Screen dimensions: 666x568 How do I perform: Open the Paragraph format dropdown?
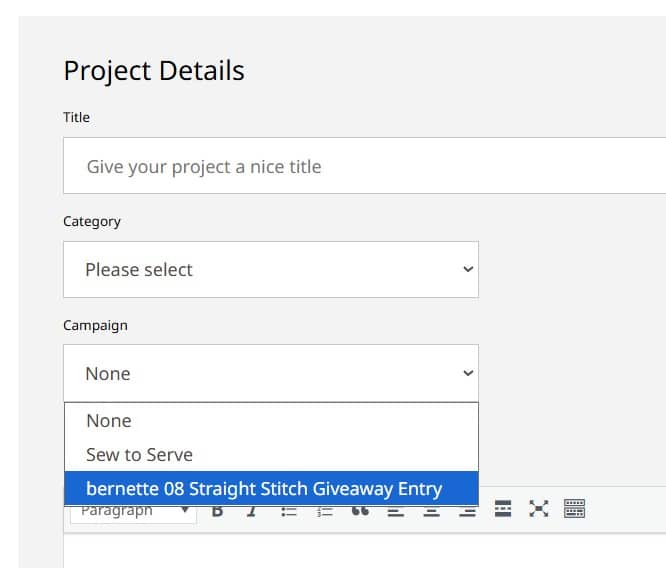click(x=133, y=512)
